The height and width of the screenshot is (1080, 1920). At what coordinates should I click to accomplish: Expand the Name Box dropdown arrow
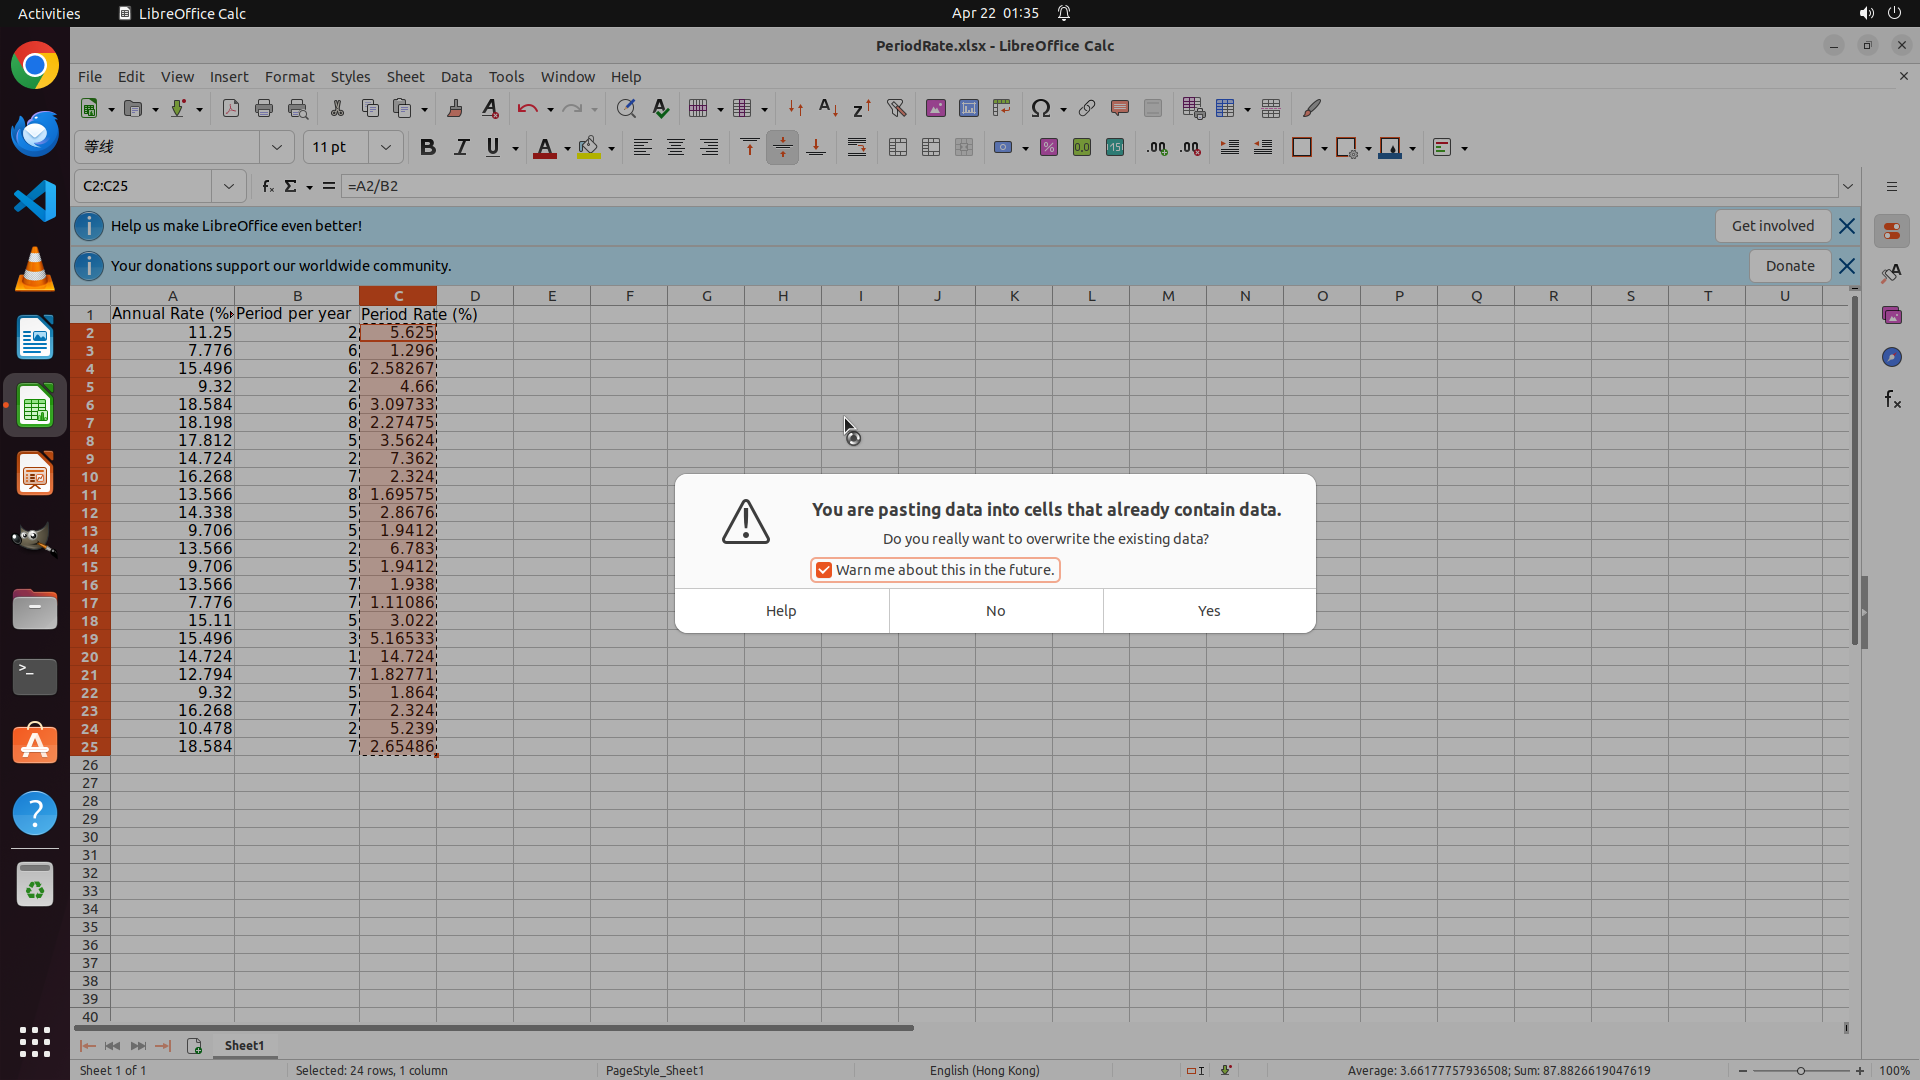(229, 186)
